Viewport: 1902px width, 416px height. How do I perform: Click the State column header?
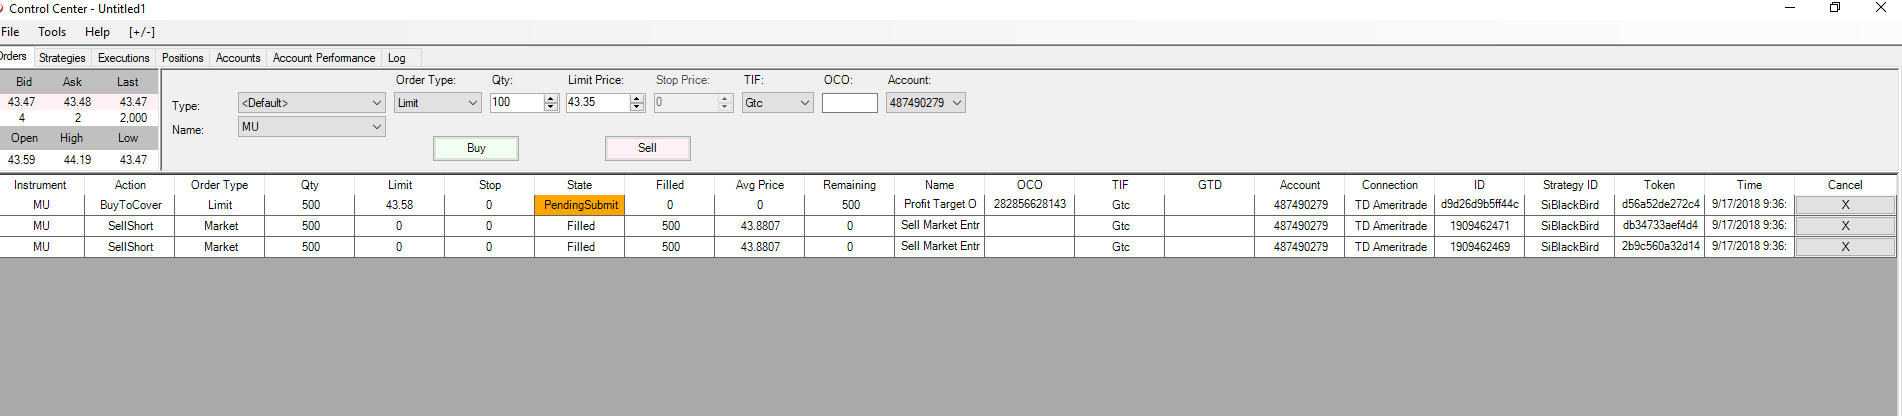point(579,185)
